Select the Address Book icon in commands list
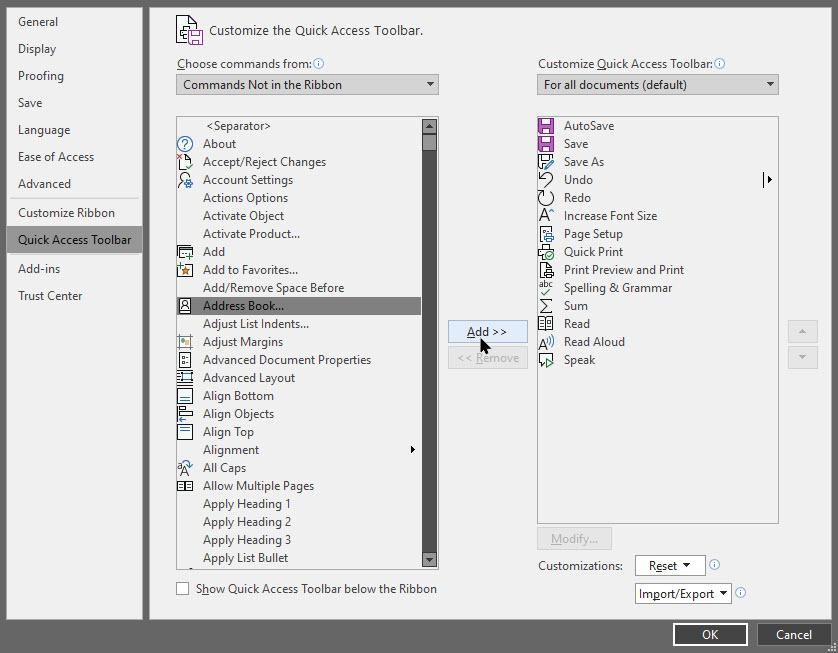The image size is (838, 653). pos(185,306)
